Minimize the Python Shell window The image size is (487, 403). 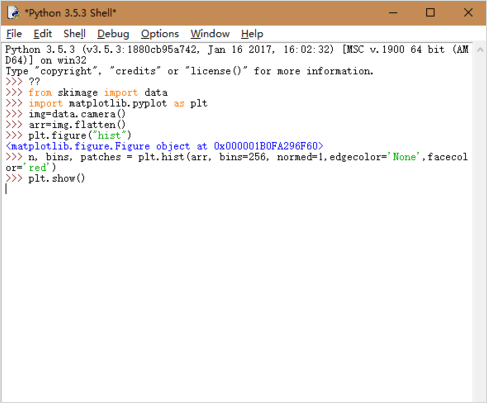pos(393,13)
